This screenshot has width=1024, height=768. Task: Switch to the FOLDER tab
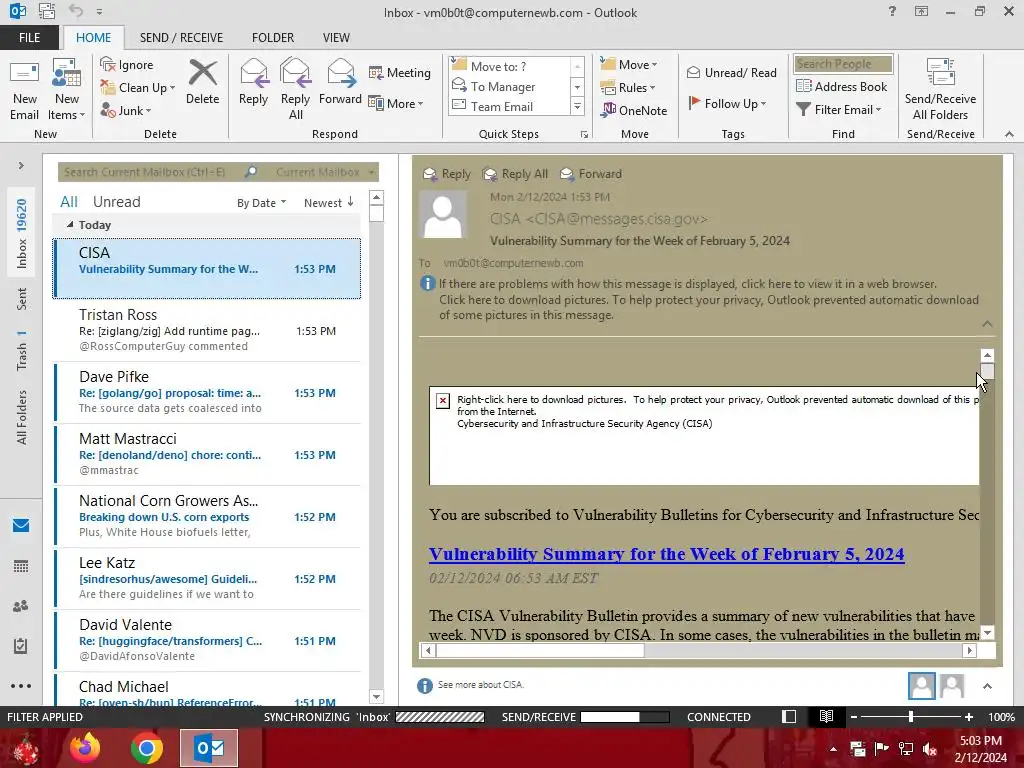[x=273, y=37]
